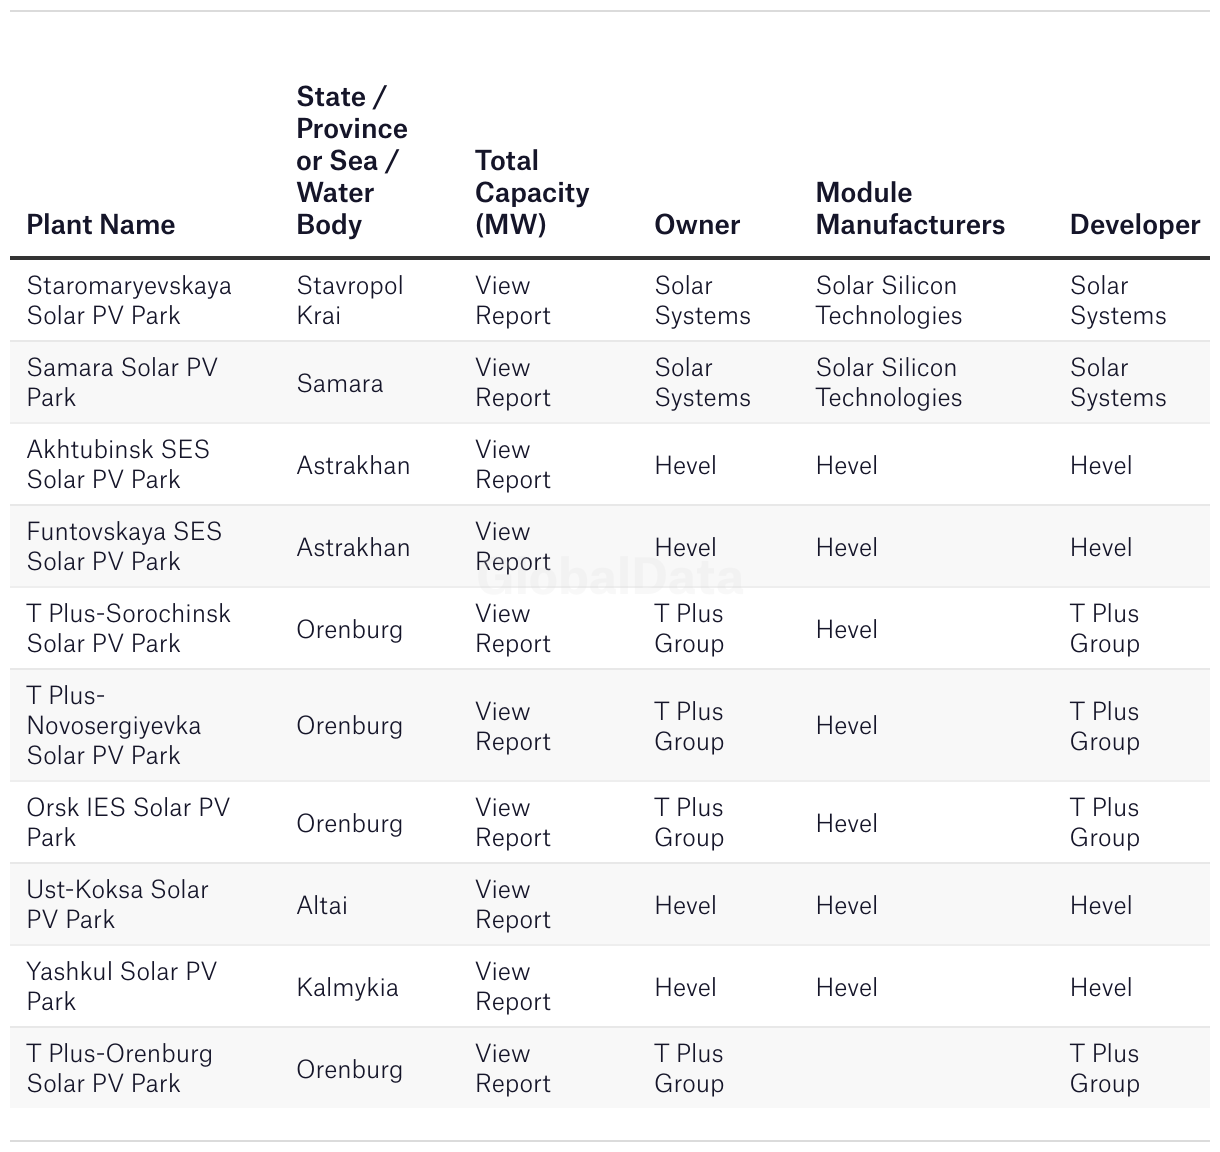Select the Staromaryevskaya Solar PV Park plant name
1220x1152 pixels.
(x=129, y=300)
